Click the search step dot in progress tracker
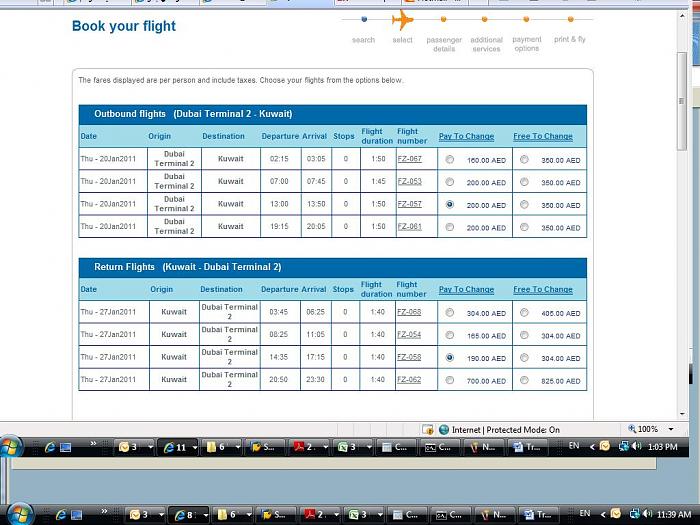 coord(364,19)
